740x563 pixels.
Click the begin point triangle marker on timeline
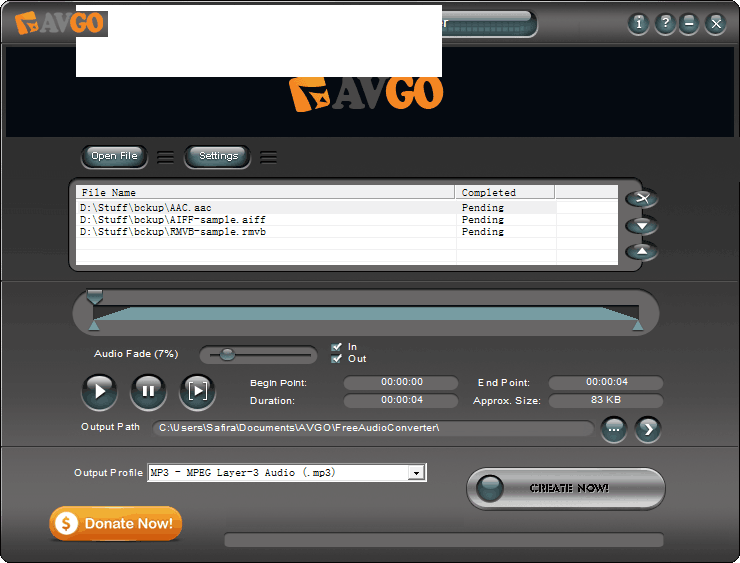click(x=94, y=326)
